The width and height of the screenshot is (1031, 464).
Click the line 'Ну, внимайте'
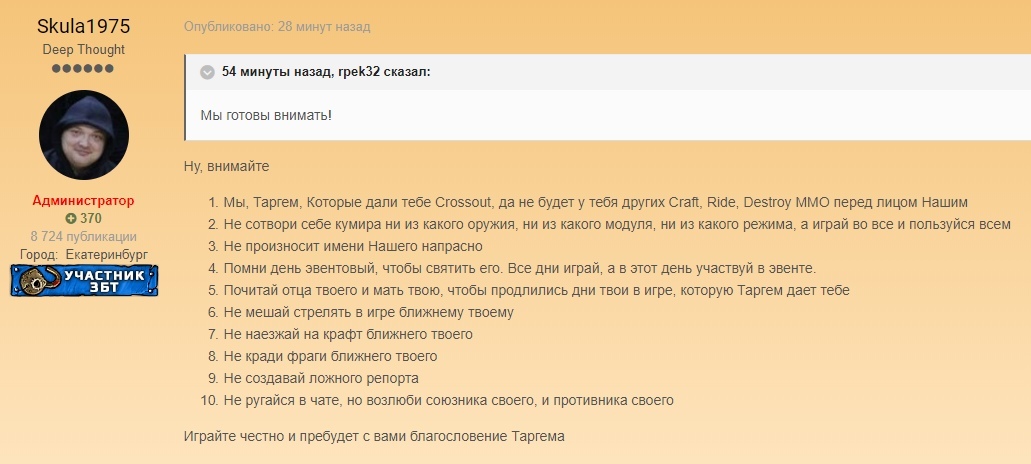point(227,167)
